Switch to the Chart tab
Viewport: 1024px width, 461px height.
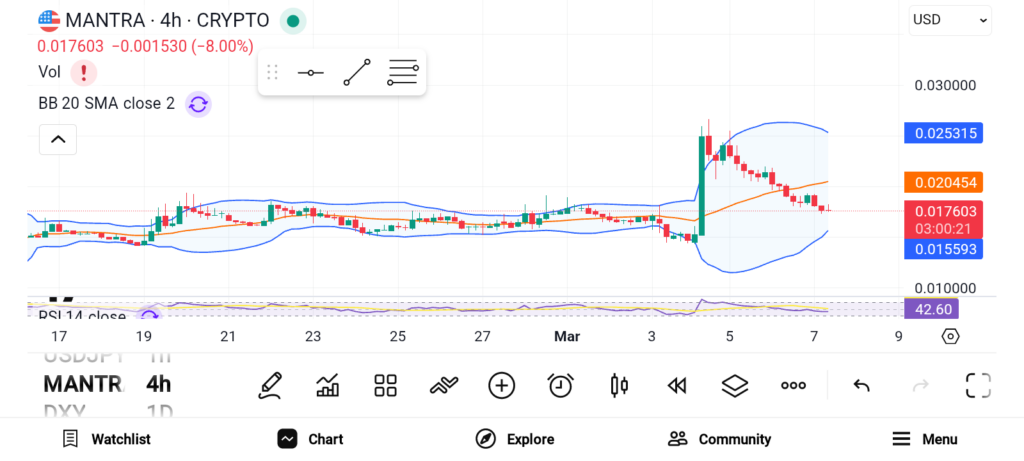click(310, 439)
